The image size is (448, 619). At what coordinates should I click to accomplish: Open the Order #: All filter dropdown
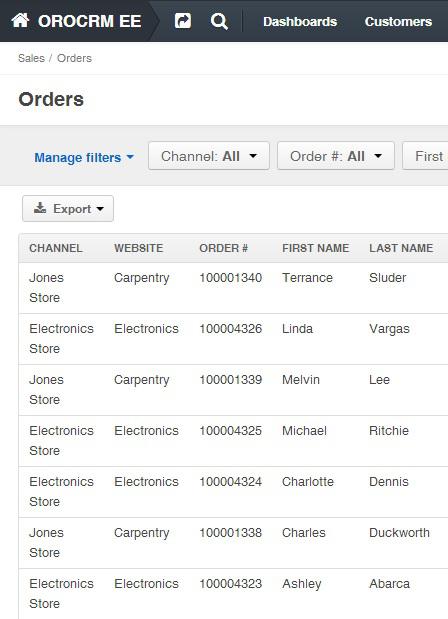tap(336, 156)
